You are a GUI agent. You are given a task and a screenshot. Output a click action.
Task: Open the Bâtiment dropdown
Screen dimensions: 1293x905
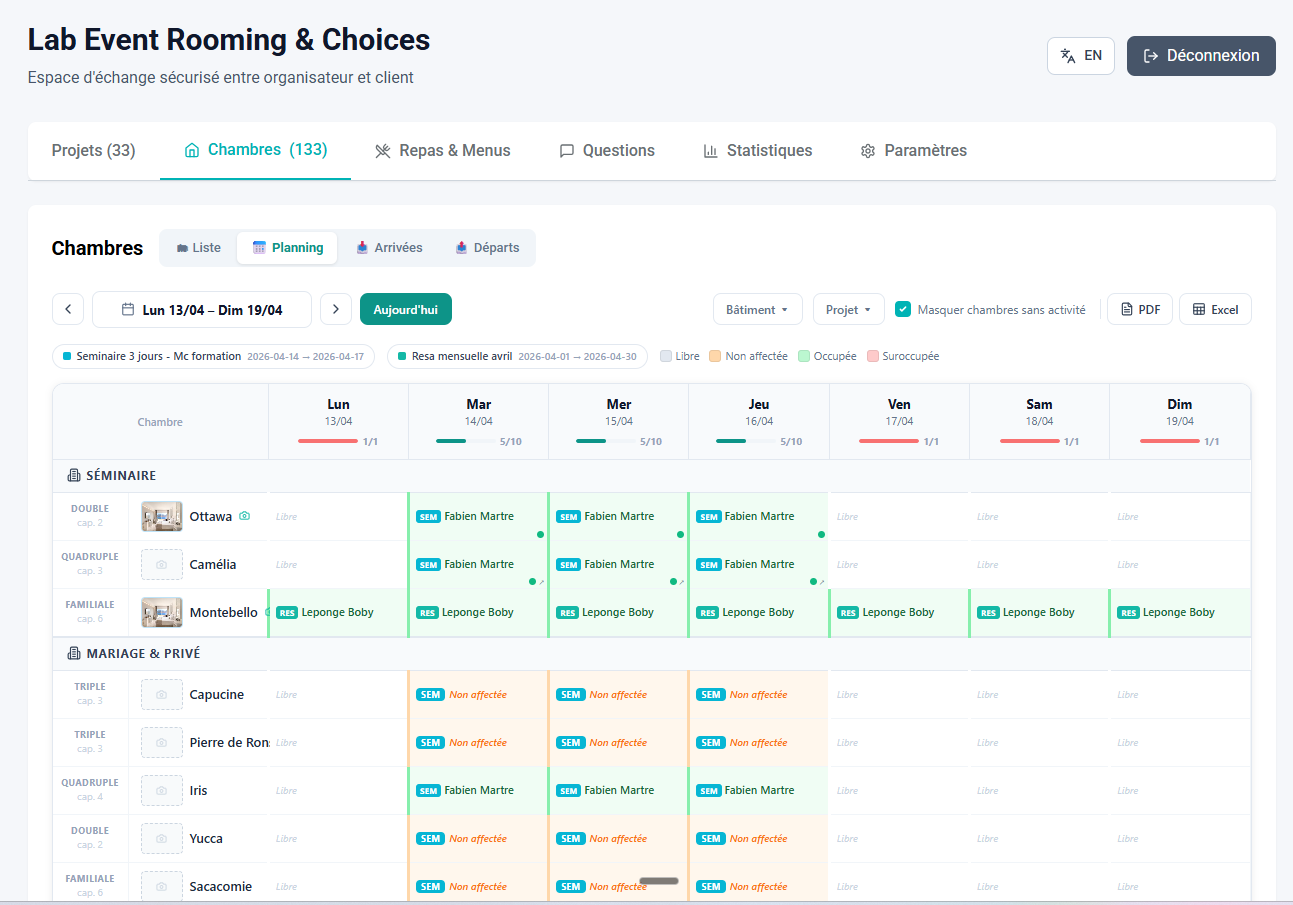(x=757, y=309)
